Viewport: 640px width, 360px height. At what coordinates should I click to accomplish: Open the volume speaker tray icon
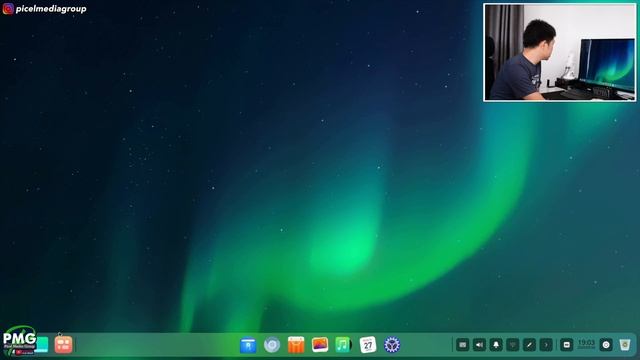pyautogui.click(x=479, y=345)
